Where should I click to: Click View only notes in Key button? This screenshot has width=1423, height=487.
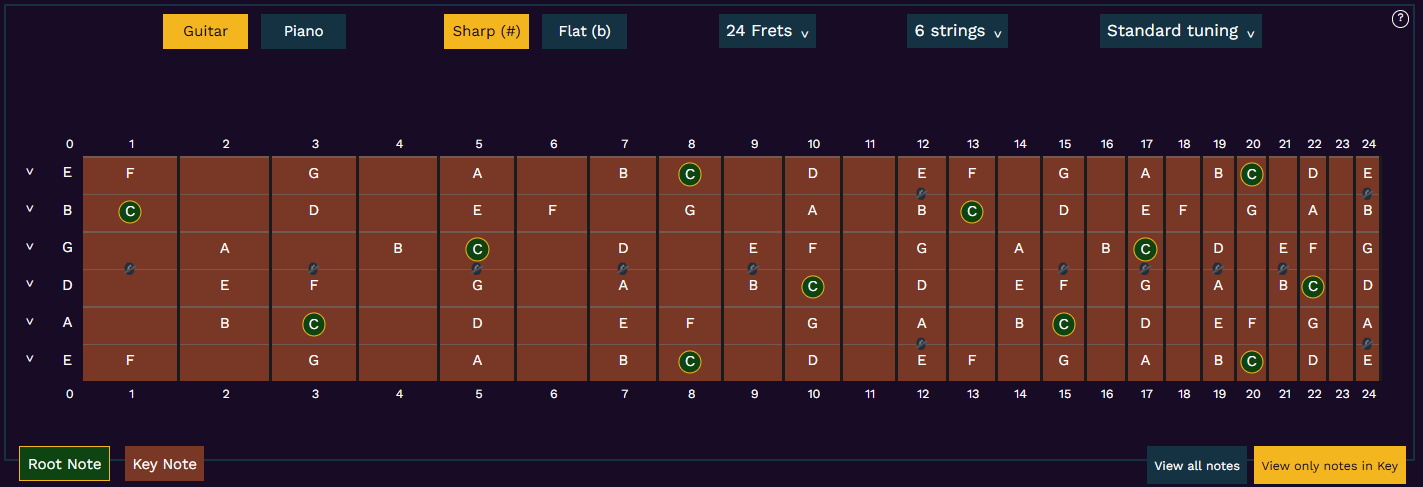[x=1330, y=465]
